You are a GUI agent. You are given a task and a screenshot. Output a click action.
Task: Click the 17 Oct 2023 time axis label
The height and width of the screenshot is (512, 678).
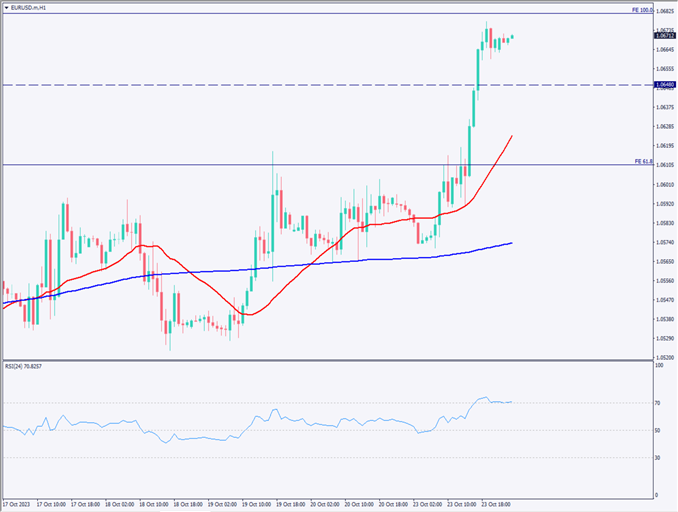click(x=20, y=503)
